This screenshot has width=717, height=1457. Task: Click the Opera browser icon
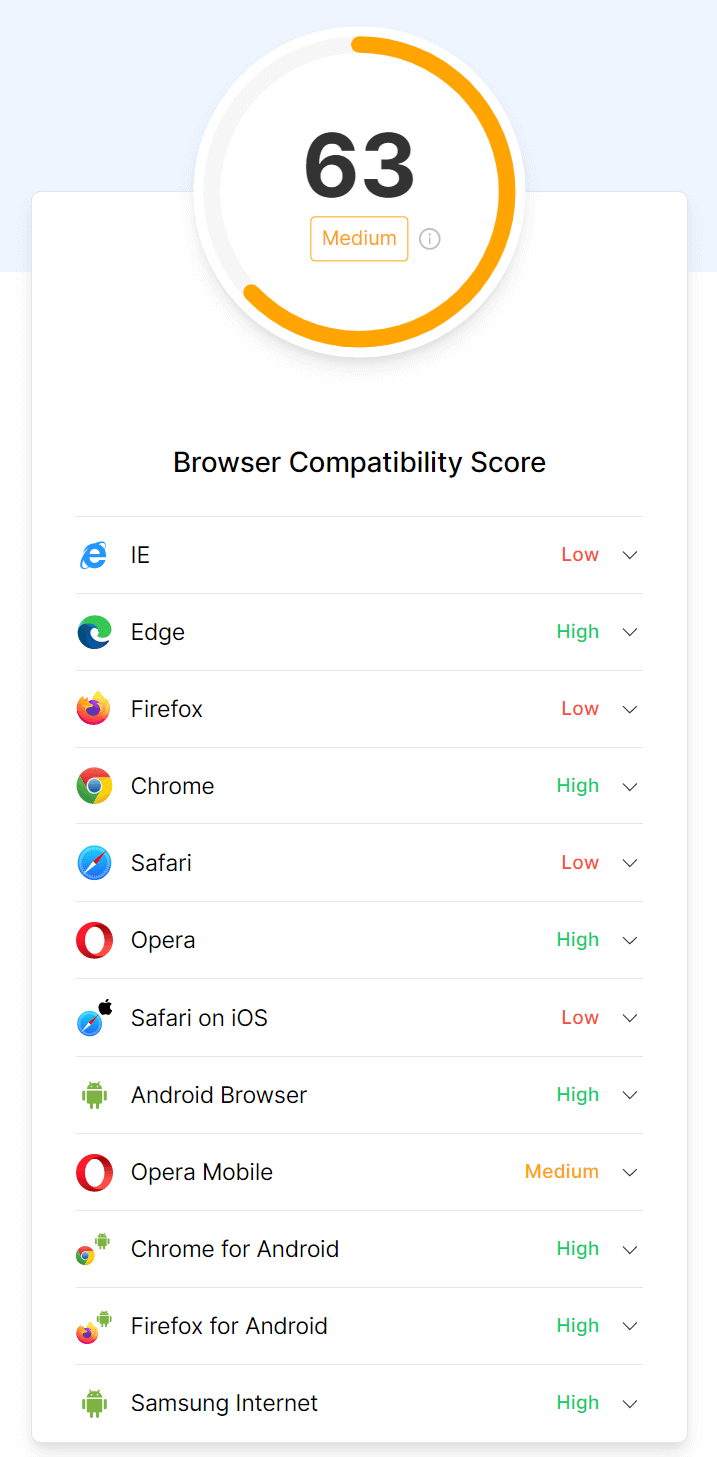(95, 940)
